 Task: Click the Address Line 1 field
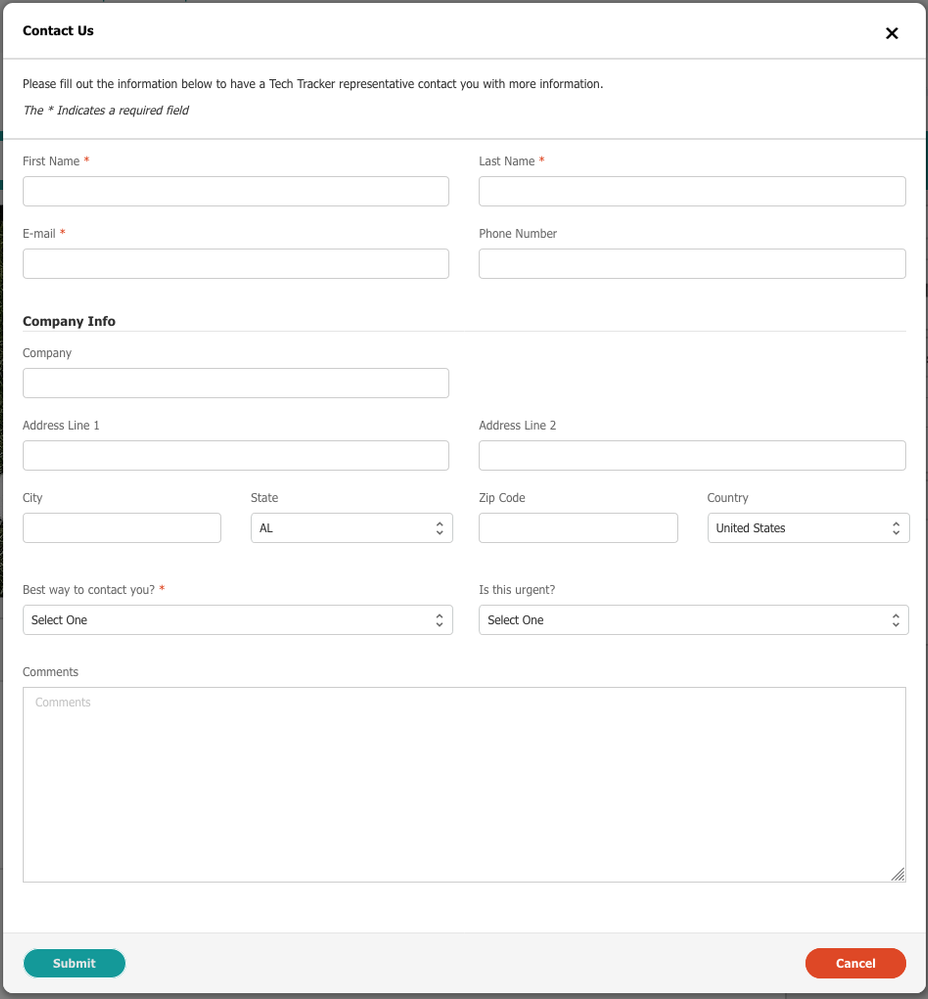pos(236,456)
